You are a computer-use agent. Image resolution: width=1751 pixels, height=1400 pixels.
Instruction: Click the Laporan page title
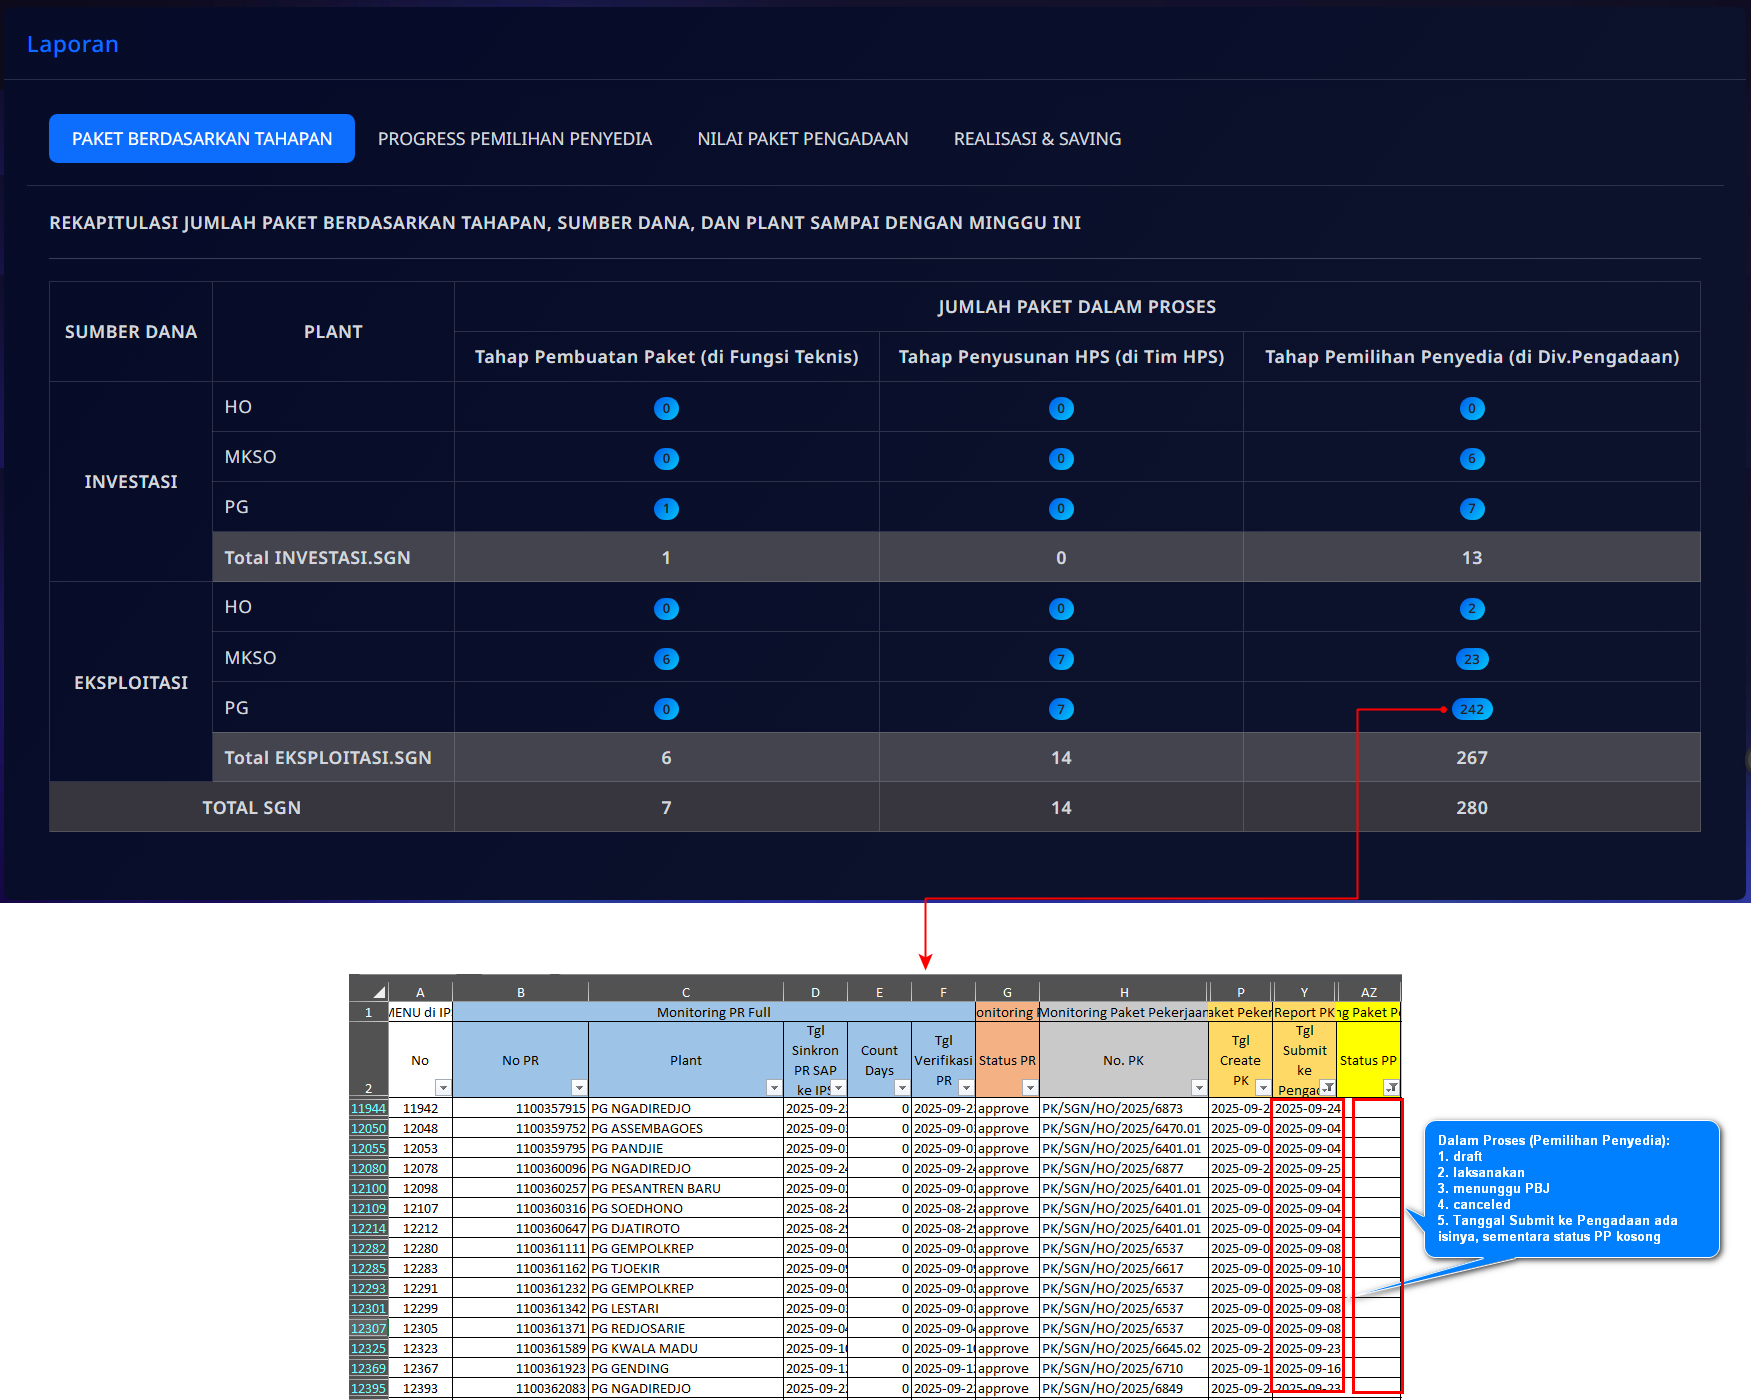coord(73,44)
